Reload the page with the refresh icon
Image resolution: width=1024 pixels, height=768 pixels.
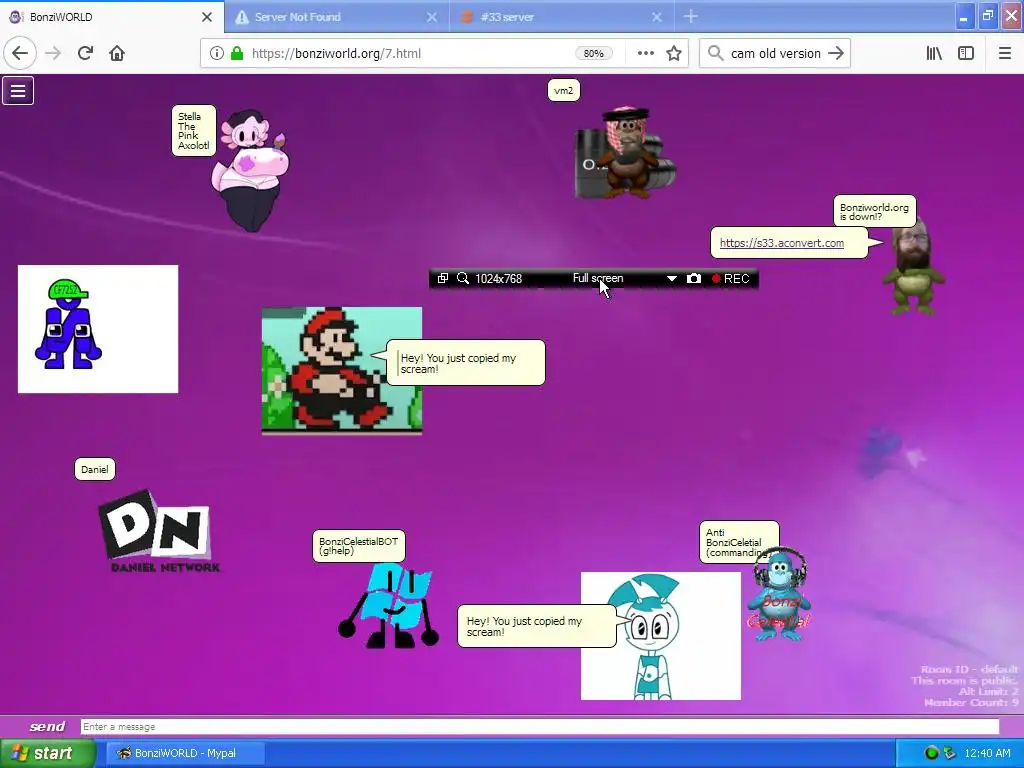tap(85, 53)
